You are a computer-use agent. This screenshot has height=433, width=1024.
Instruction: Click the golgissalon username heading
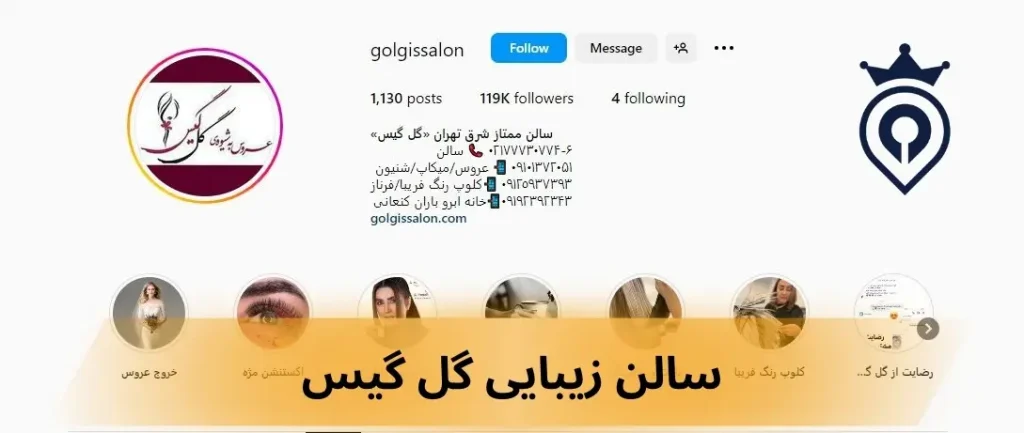[x=417, y=50]
